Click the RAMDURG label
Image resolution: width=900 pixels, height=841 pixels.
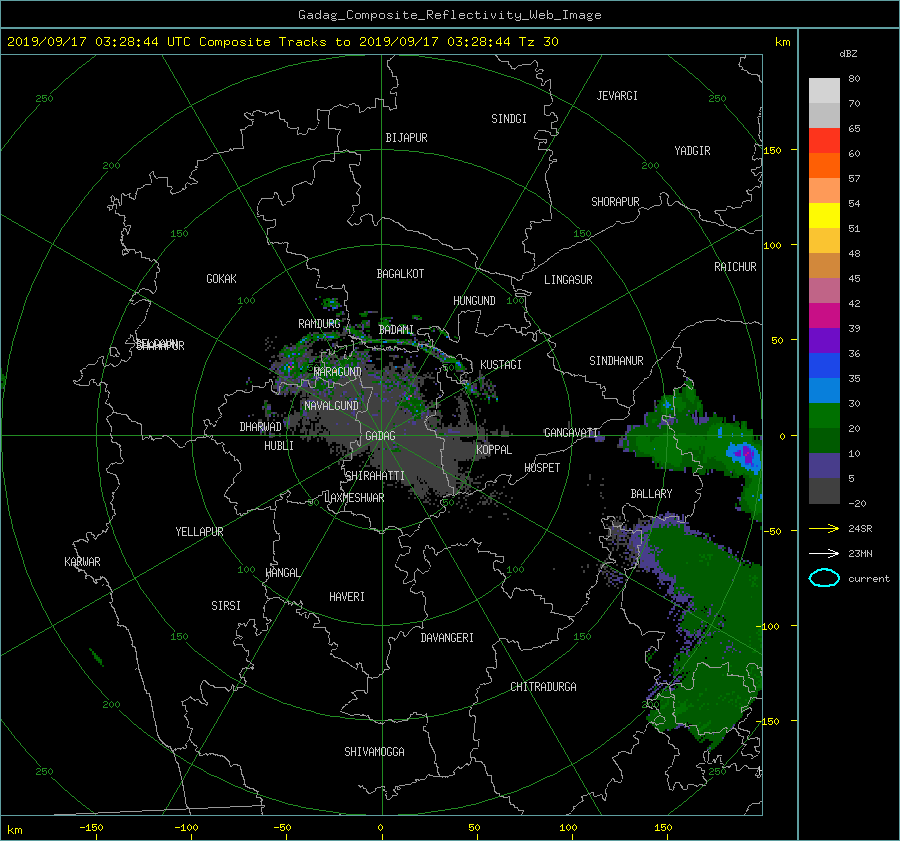point(319,324)
